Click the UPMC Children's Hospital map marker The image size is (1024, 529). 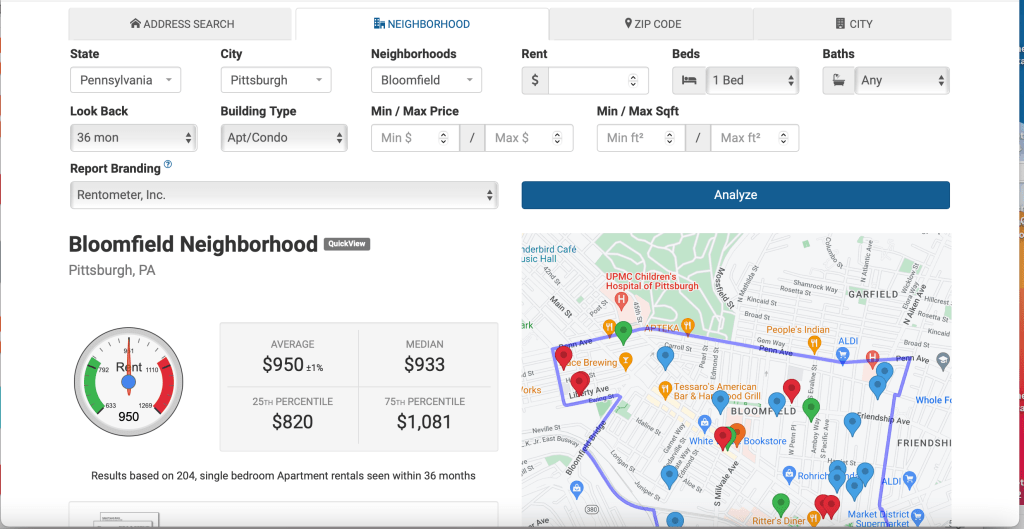pyautogui.click(x=621, y=299)
